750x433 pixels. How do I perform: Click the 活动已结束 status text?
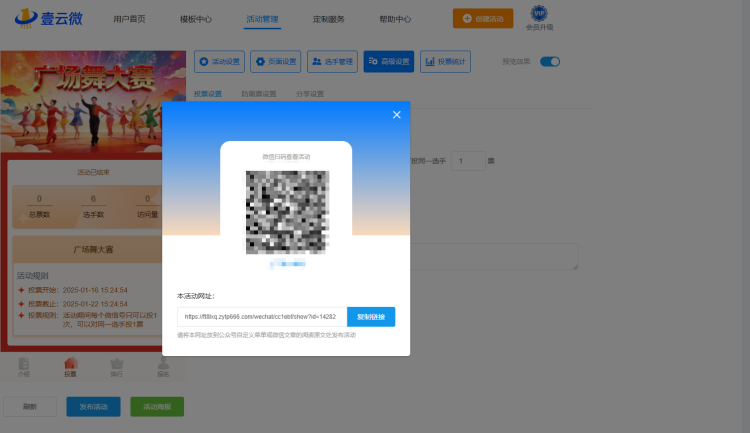pyautogui.click(x=93, y=172)
